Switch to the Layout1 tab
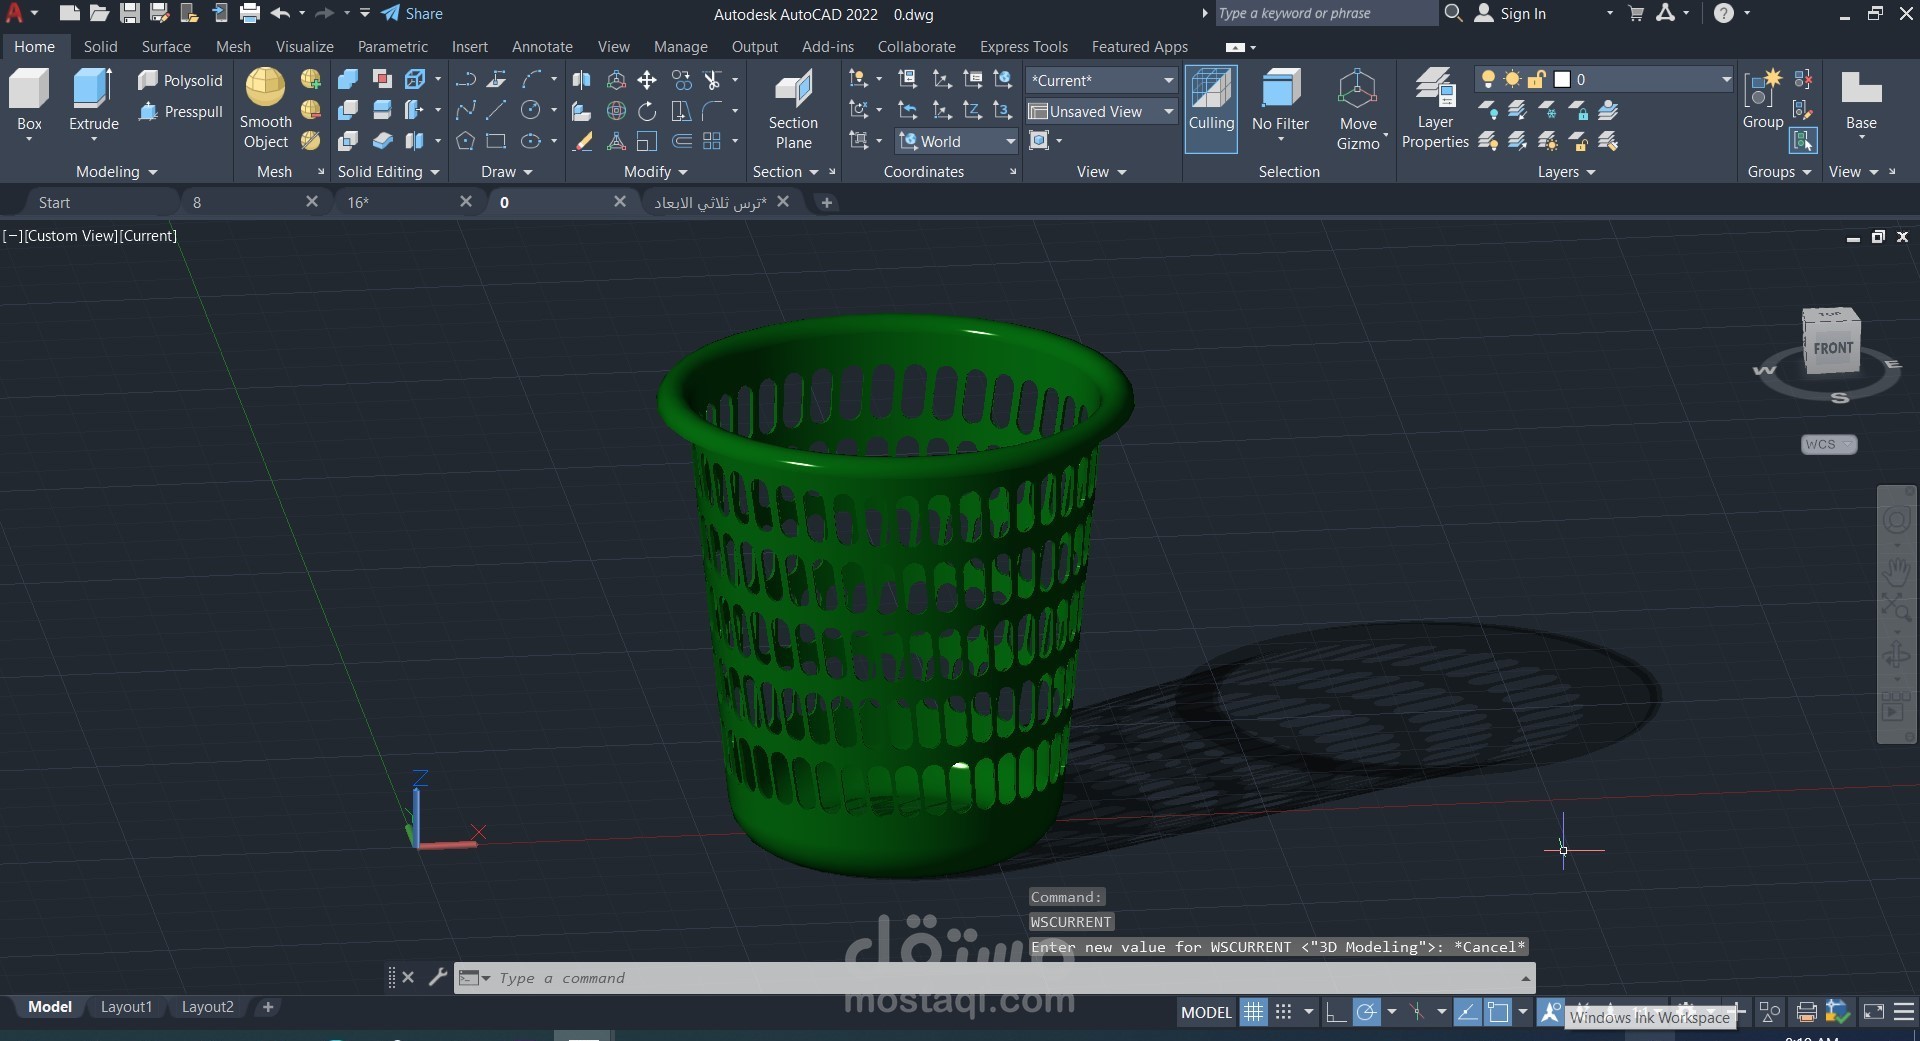Screen dimensions: 1920x1041 (x=126, y=1007)
